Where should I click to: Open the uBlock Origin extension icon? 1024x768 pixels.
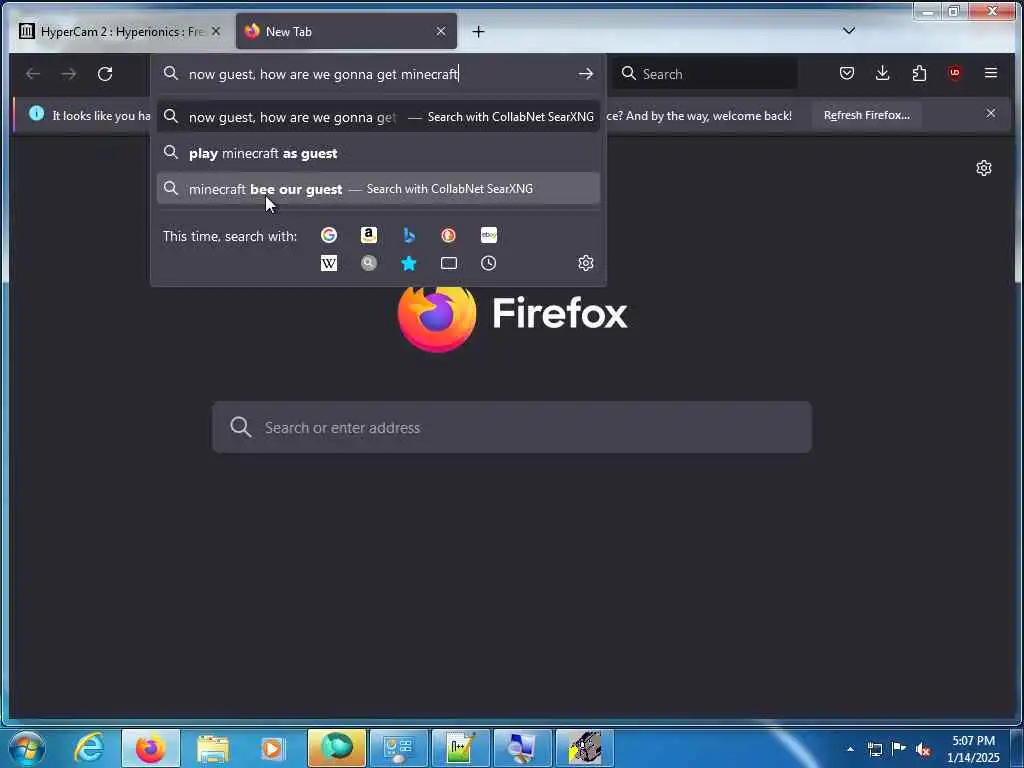[955, 73]
